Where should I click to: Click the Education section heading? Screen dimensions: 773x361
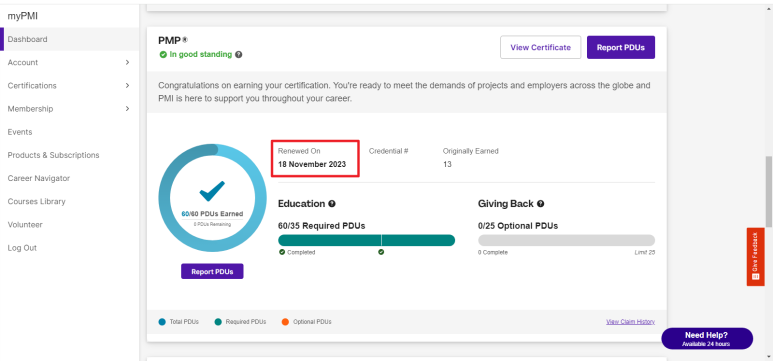tap(301, 204)
